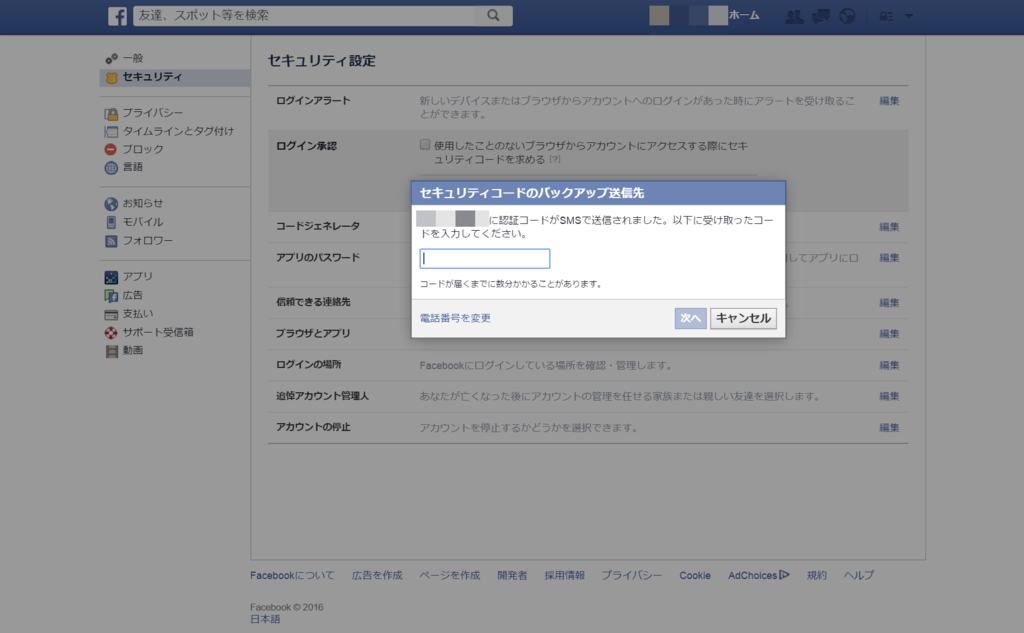Open ページを作成 footer link
The width and height of the screenshot is (1024, 633).
449,576
